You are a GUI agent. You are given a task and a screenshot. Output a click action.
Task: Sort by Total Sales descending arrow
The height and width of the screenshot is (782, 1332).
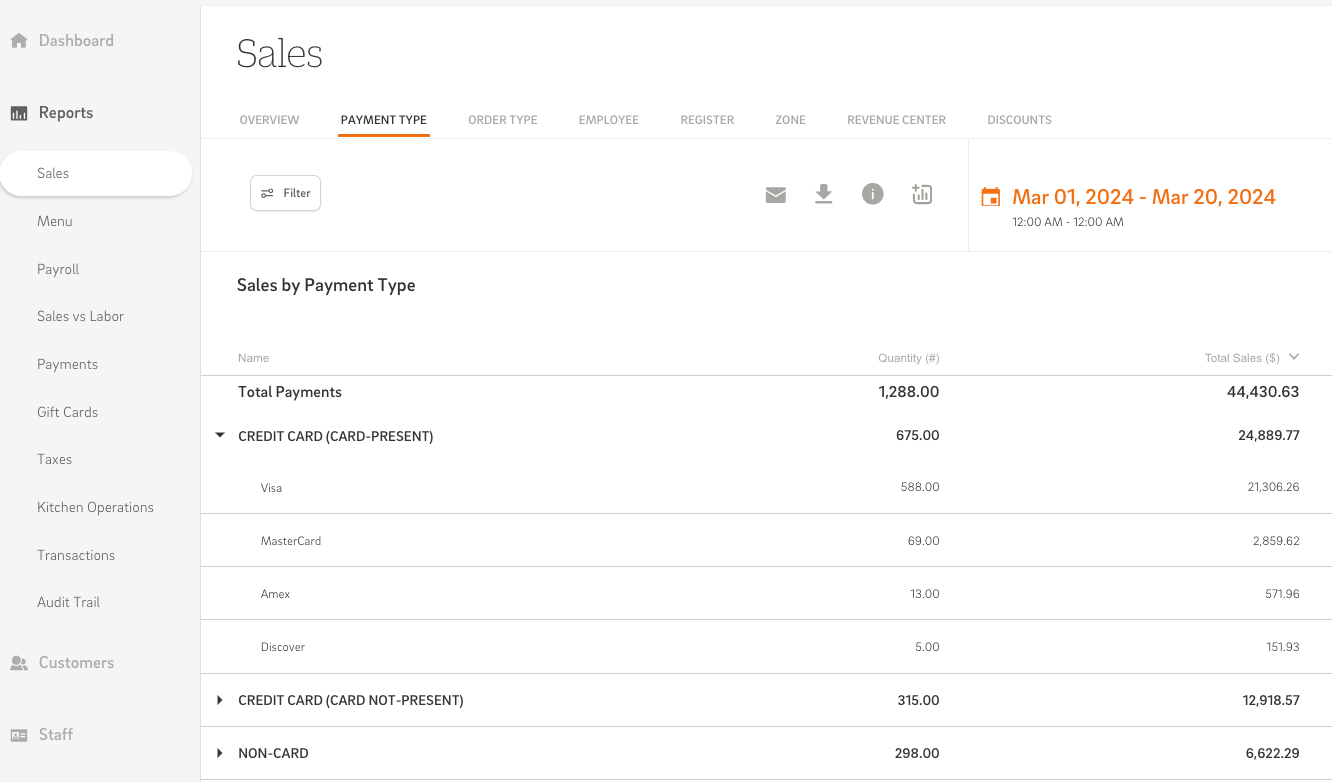pyautogui.click(x=1294, y=357)
